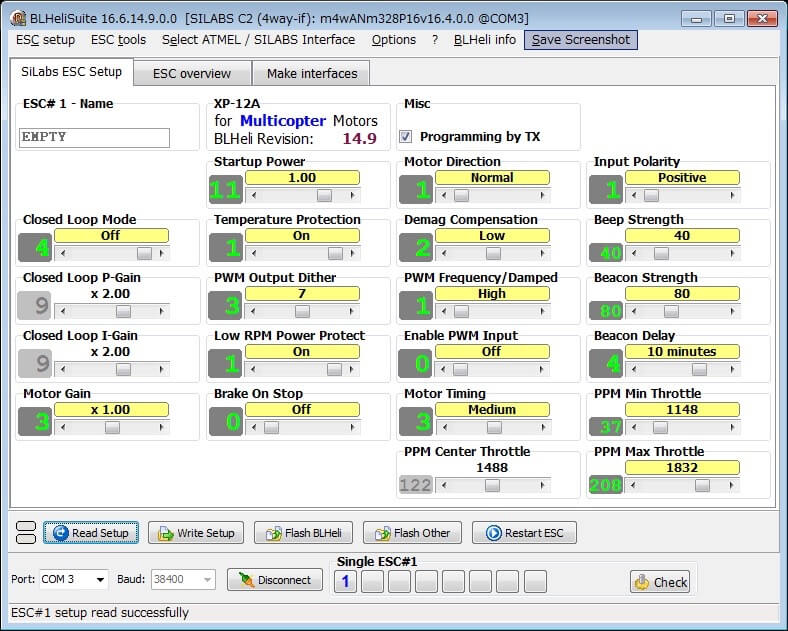
Task: Click Startup Power left arrow
Action: [x=254, y=195]
